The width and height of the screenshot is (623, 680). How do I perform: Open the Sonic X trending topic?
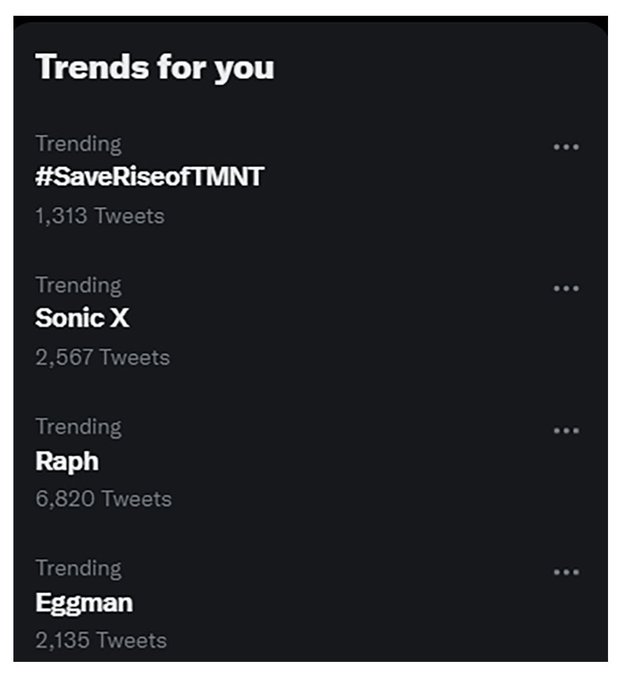[82, 319]
